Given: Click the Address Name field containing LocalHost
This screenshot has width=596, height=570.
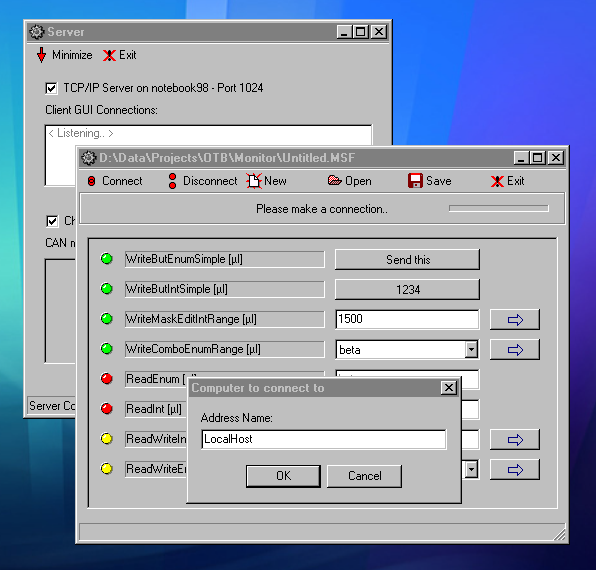Looking at the screenshot, I should (323, 439).
